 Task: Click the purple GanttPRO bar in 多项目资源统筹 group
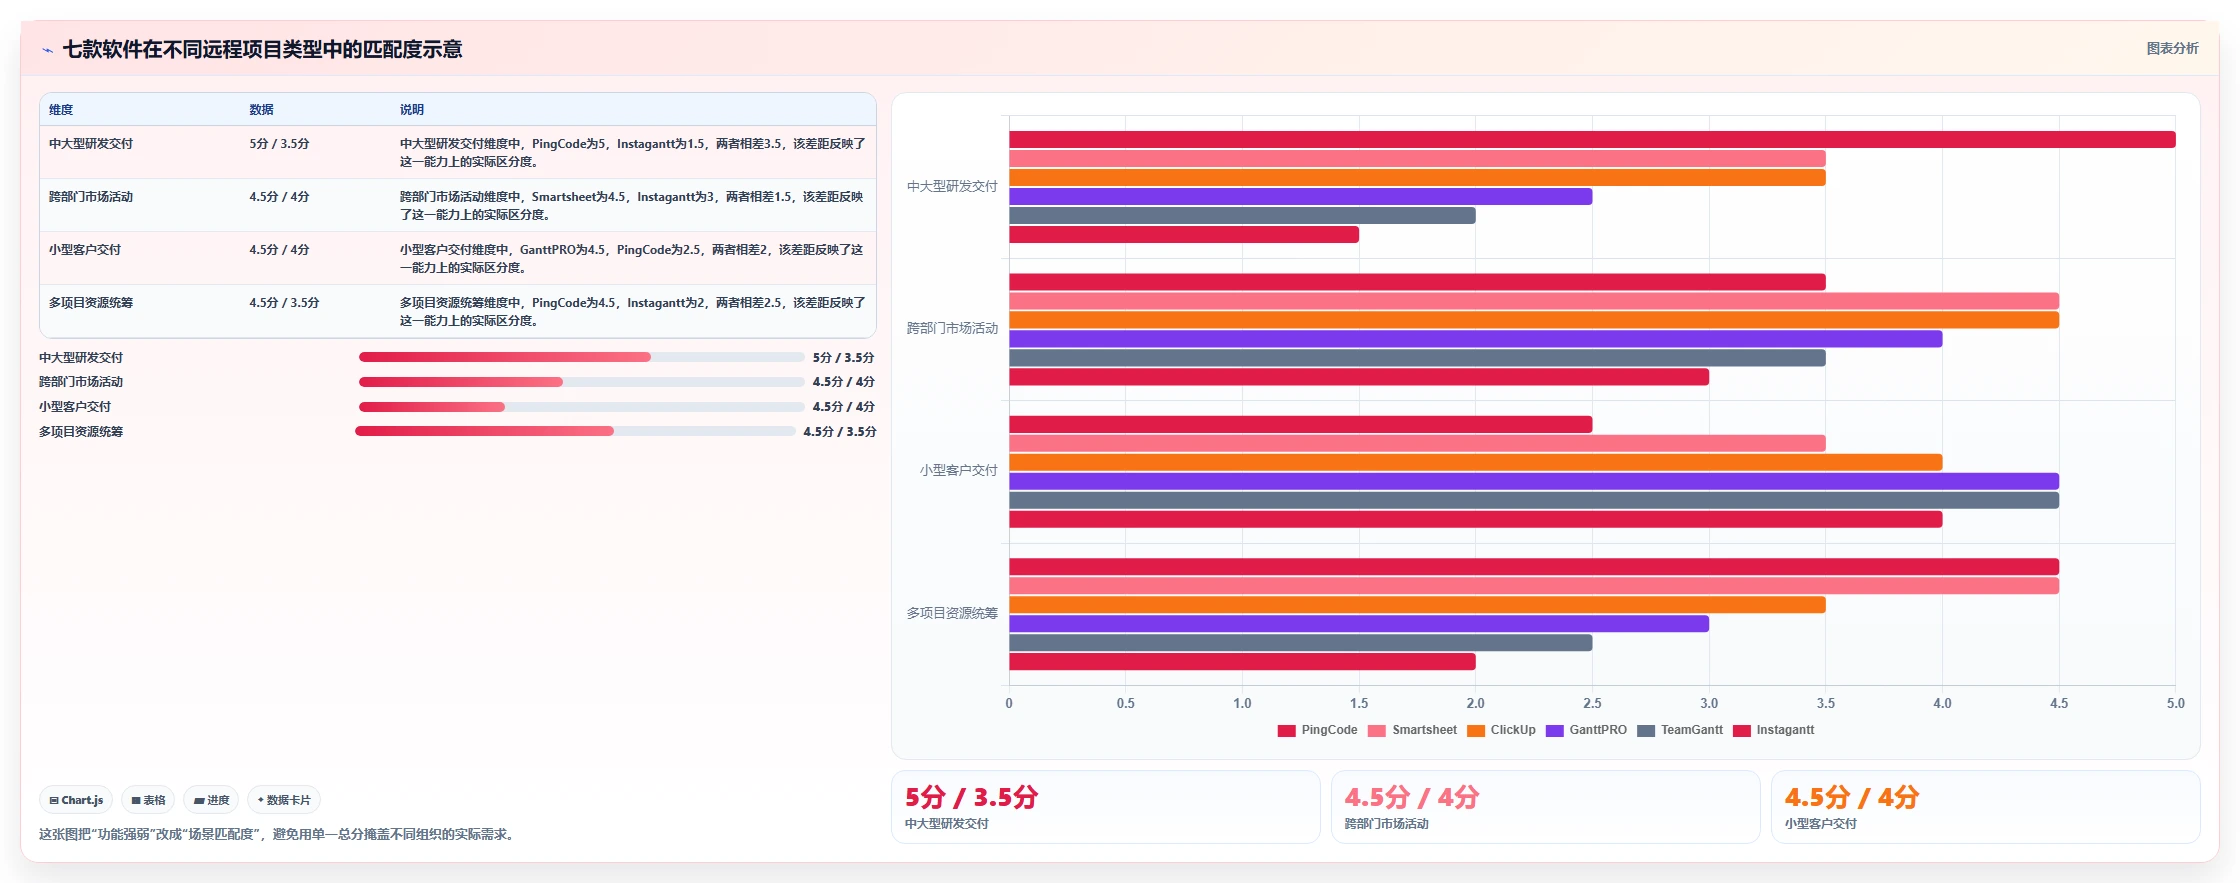pos(1359,624)
